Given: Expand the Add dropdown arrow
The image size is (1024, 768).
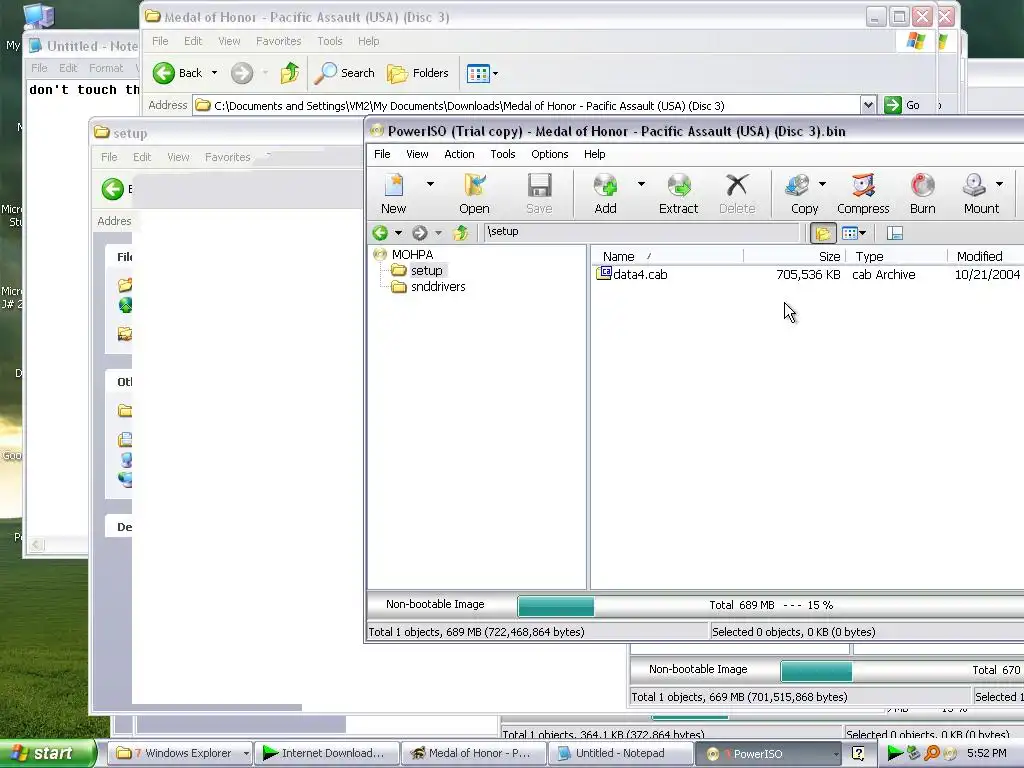Looking at the screenshot, I should coord(641,184).
